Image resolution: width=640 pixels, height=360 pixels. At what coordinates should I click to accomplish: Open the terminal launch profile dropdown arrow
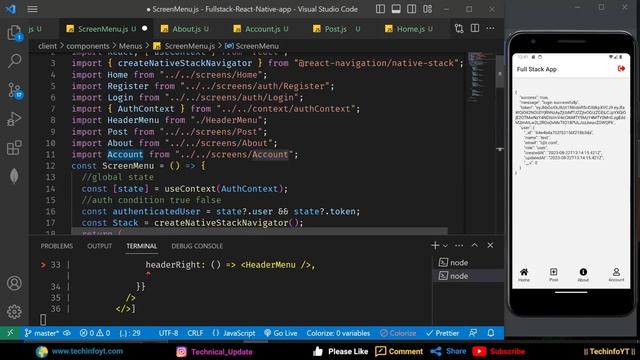(x=445, y=246)
